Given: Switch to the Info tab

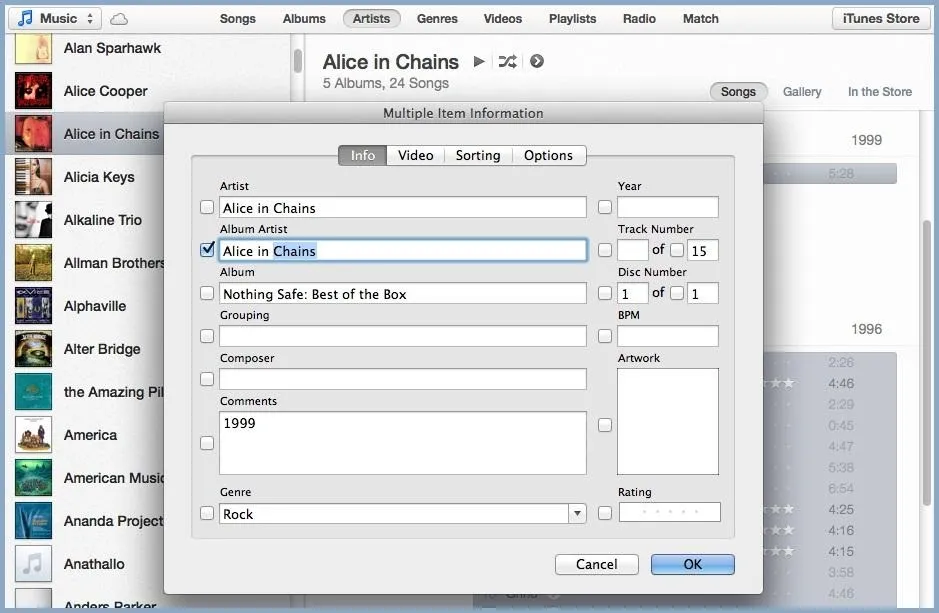Looking at the screenshot, I should tap(362, 155).
